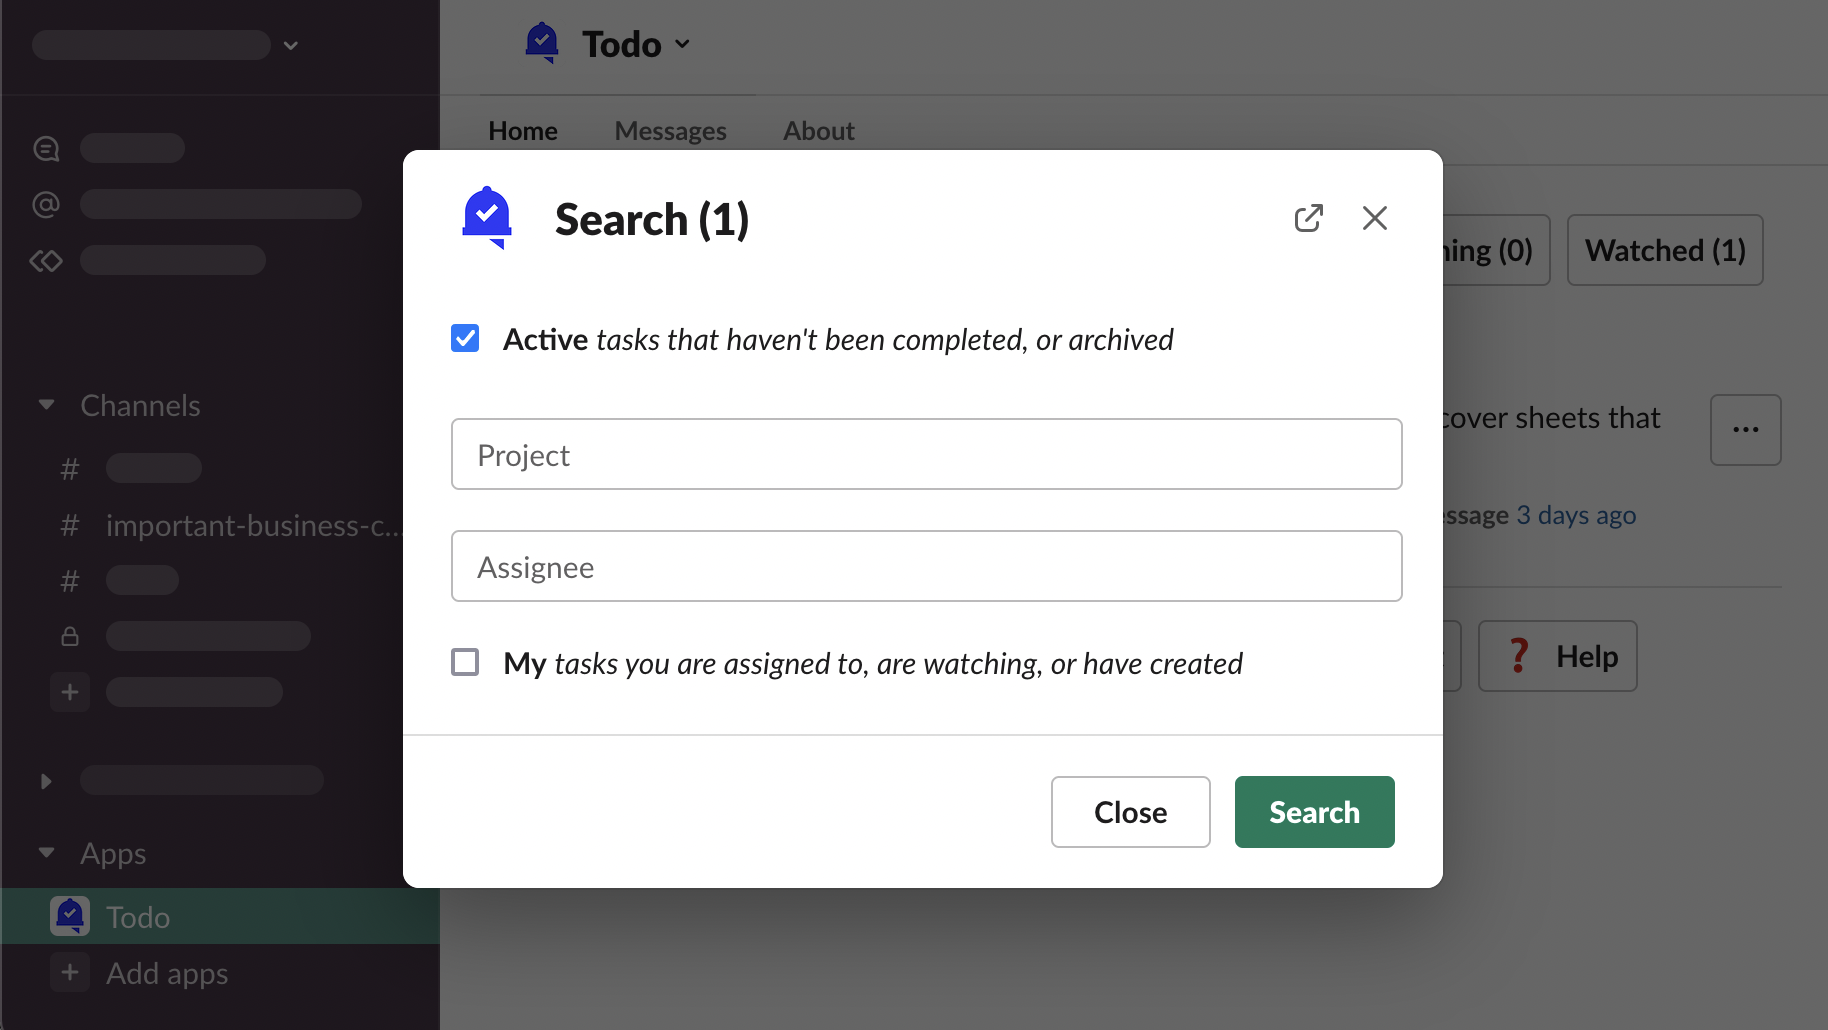Viewport: 1828px width, 1030px height.
Task: Click the Project input field
Action: 926,454
